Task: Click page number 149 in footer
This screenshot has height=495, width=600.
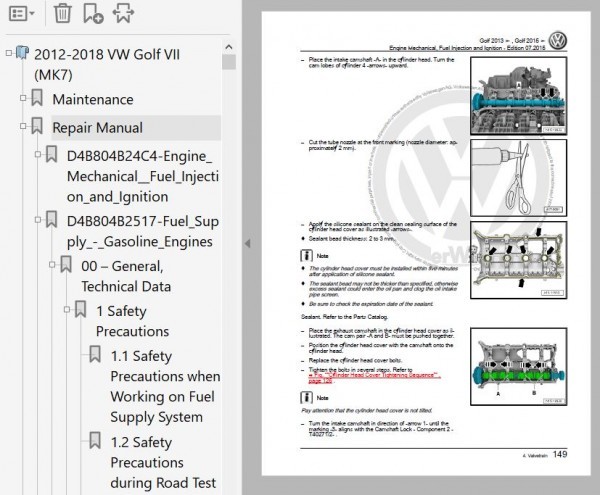Action: pyautogui.click(x=560, y=454)
